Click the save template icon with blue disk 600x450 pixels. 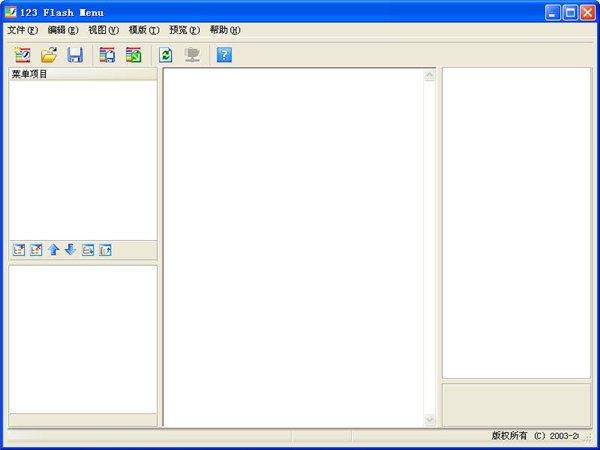click(107, 55)
